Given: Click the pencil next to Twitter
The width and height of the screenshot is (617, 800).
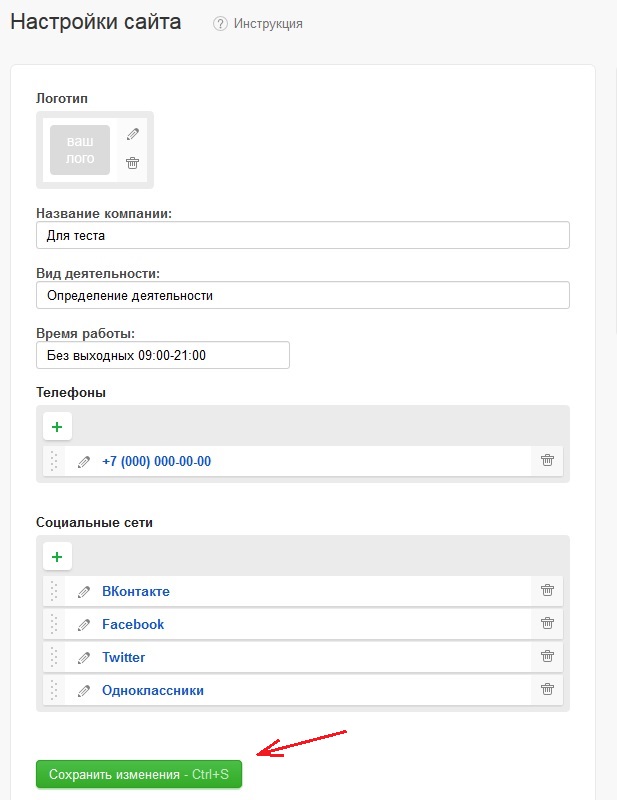Looking at the screenshot, I should pos(84,658).
